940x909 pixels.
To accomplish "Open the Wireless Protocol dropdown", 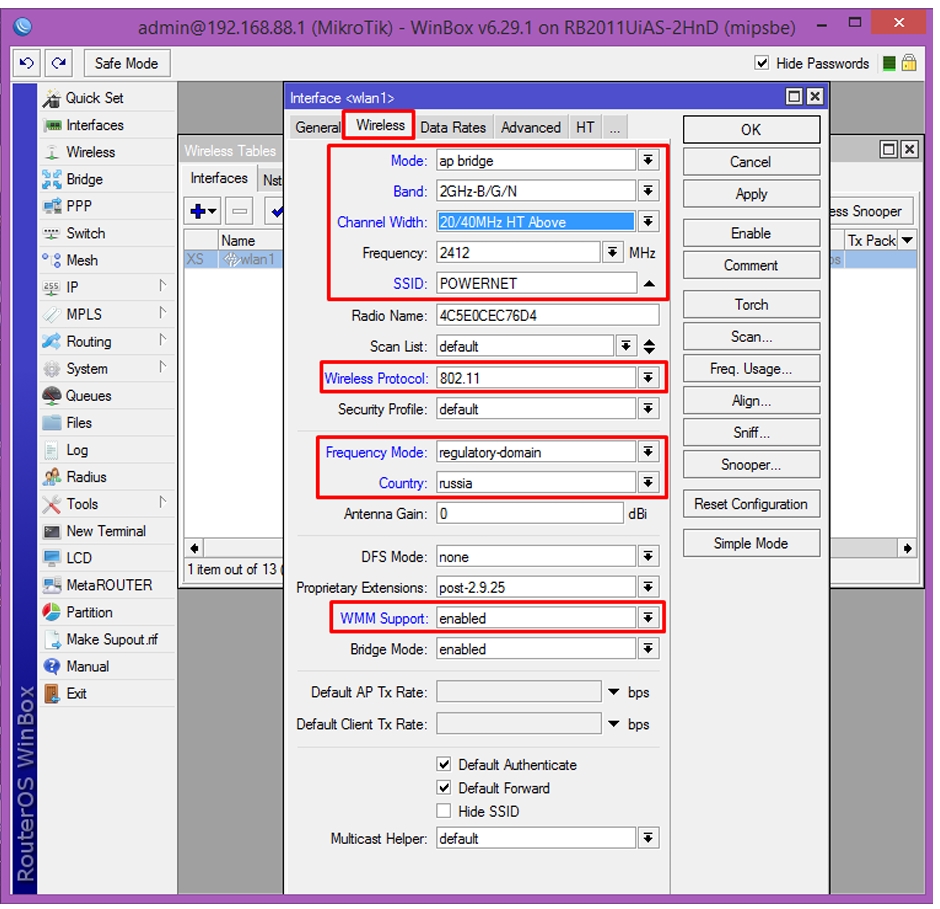I will (x=648, y=378).
